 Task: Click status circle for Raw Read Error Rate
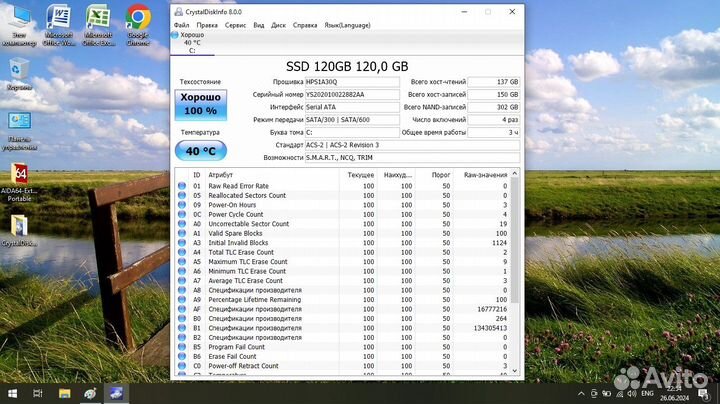coord(182,186)
